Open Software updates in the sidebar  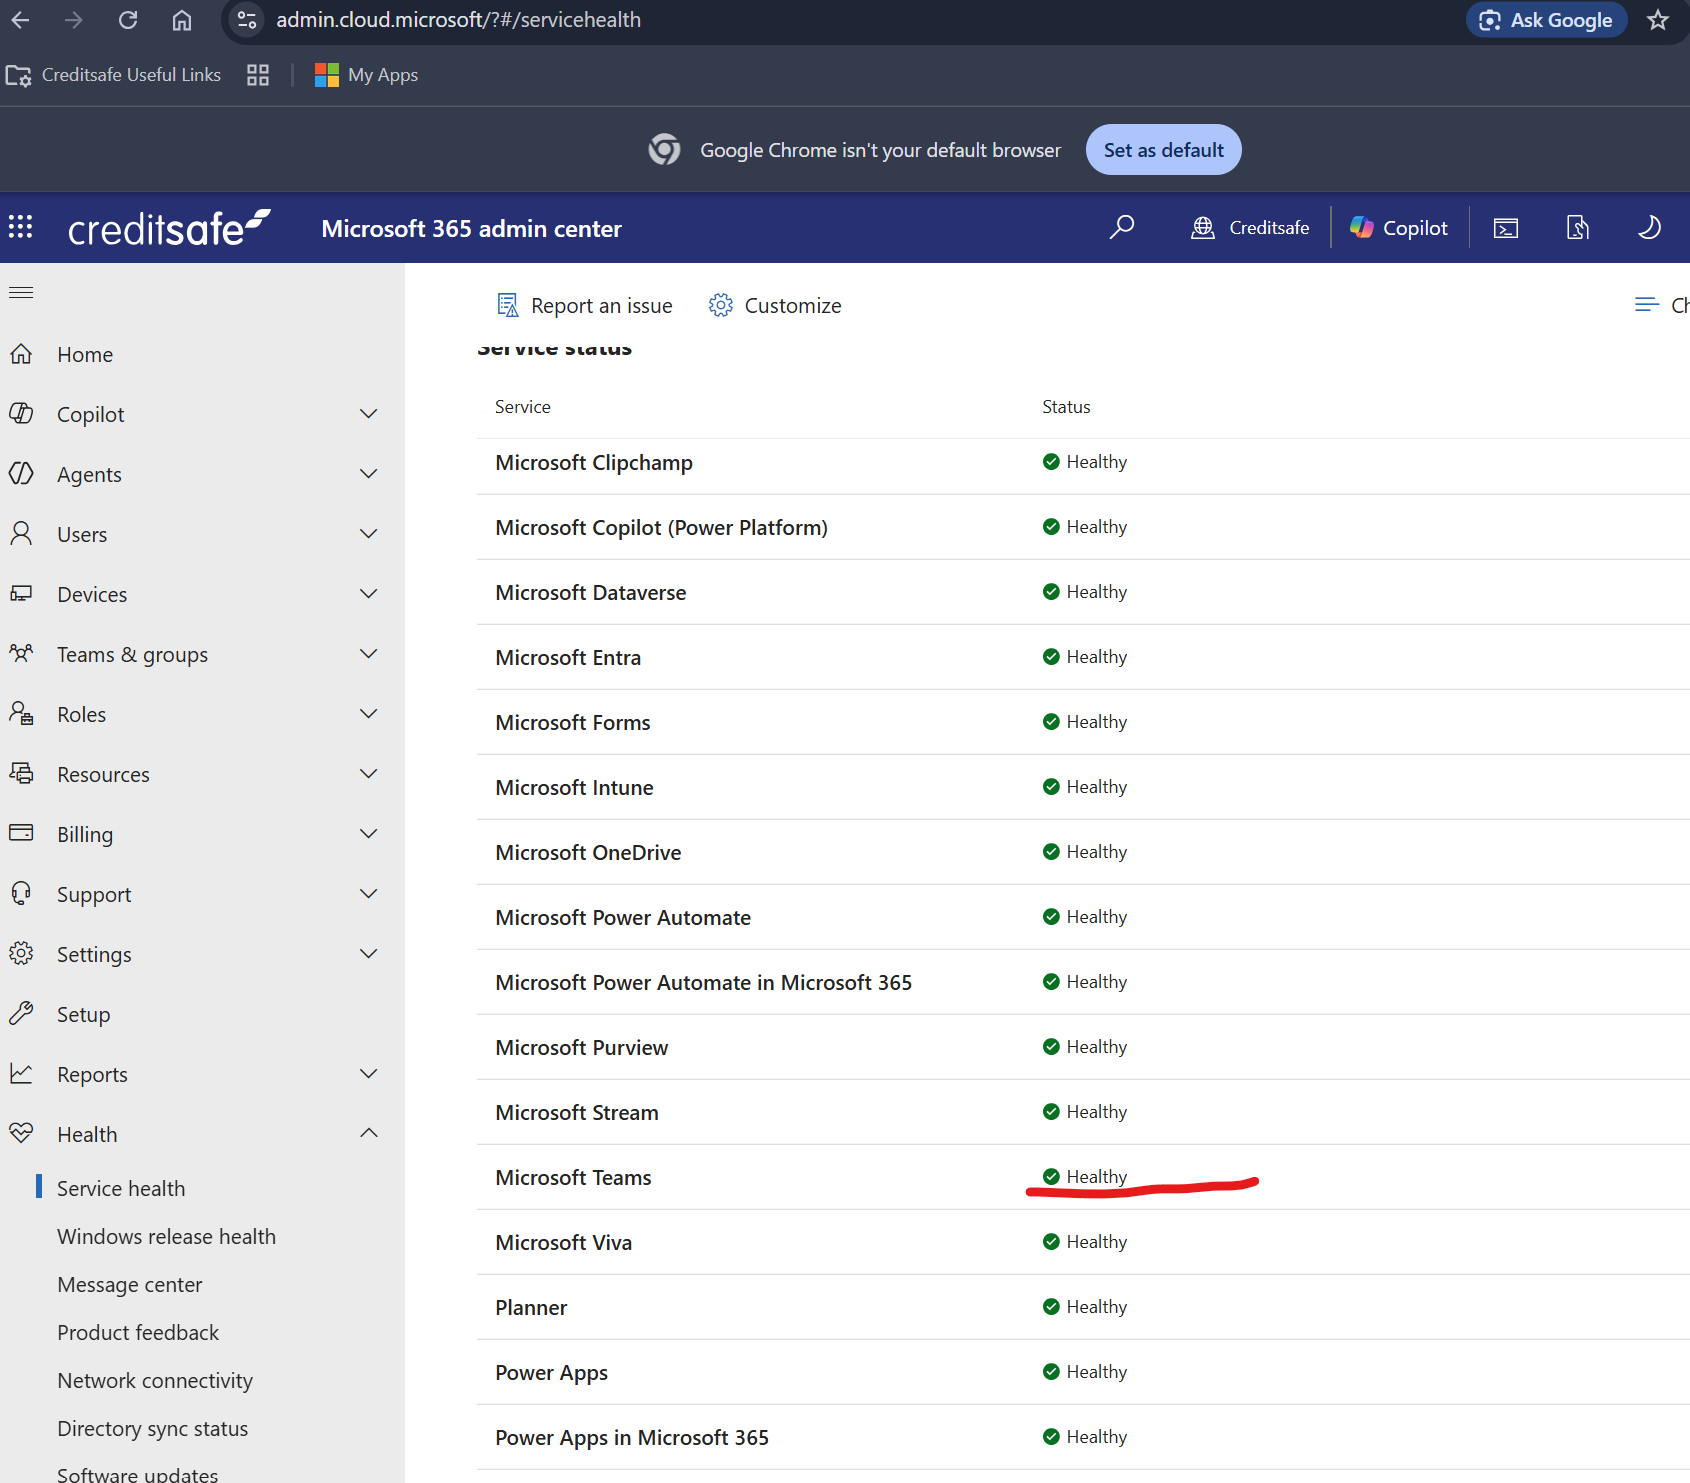click(x=137, y=1474)
